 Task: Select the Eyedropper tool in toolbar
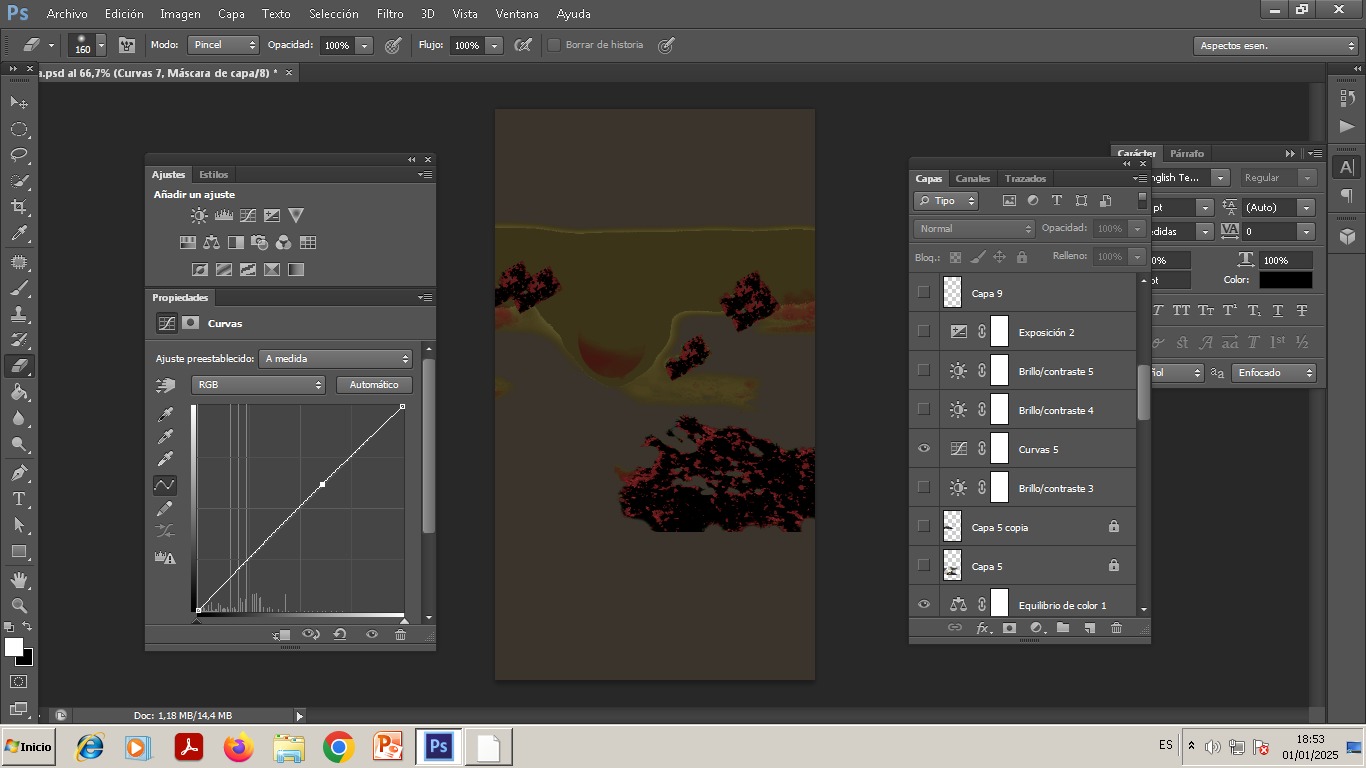19,234
